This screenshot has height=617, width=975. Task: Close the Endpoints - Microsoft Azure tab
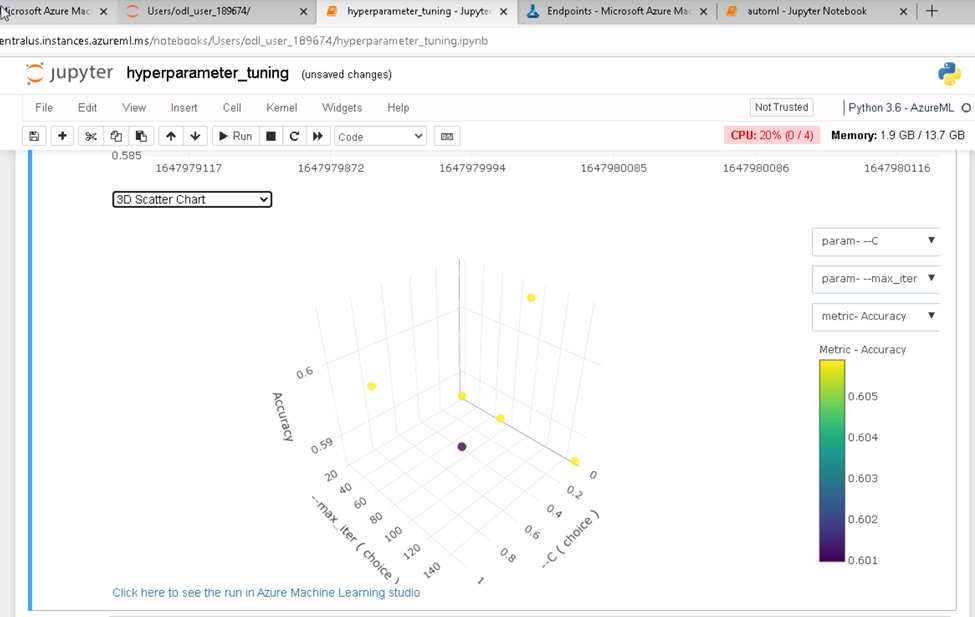703,11
